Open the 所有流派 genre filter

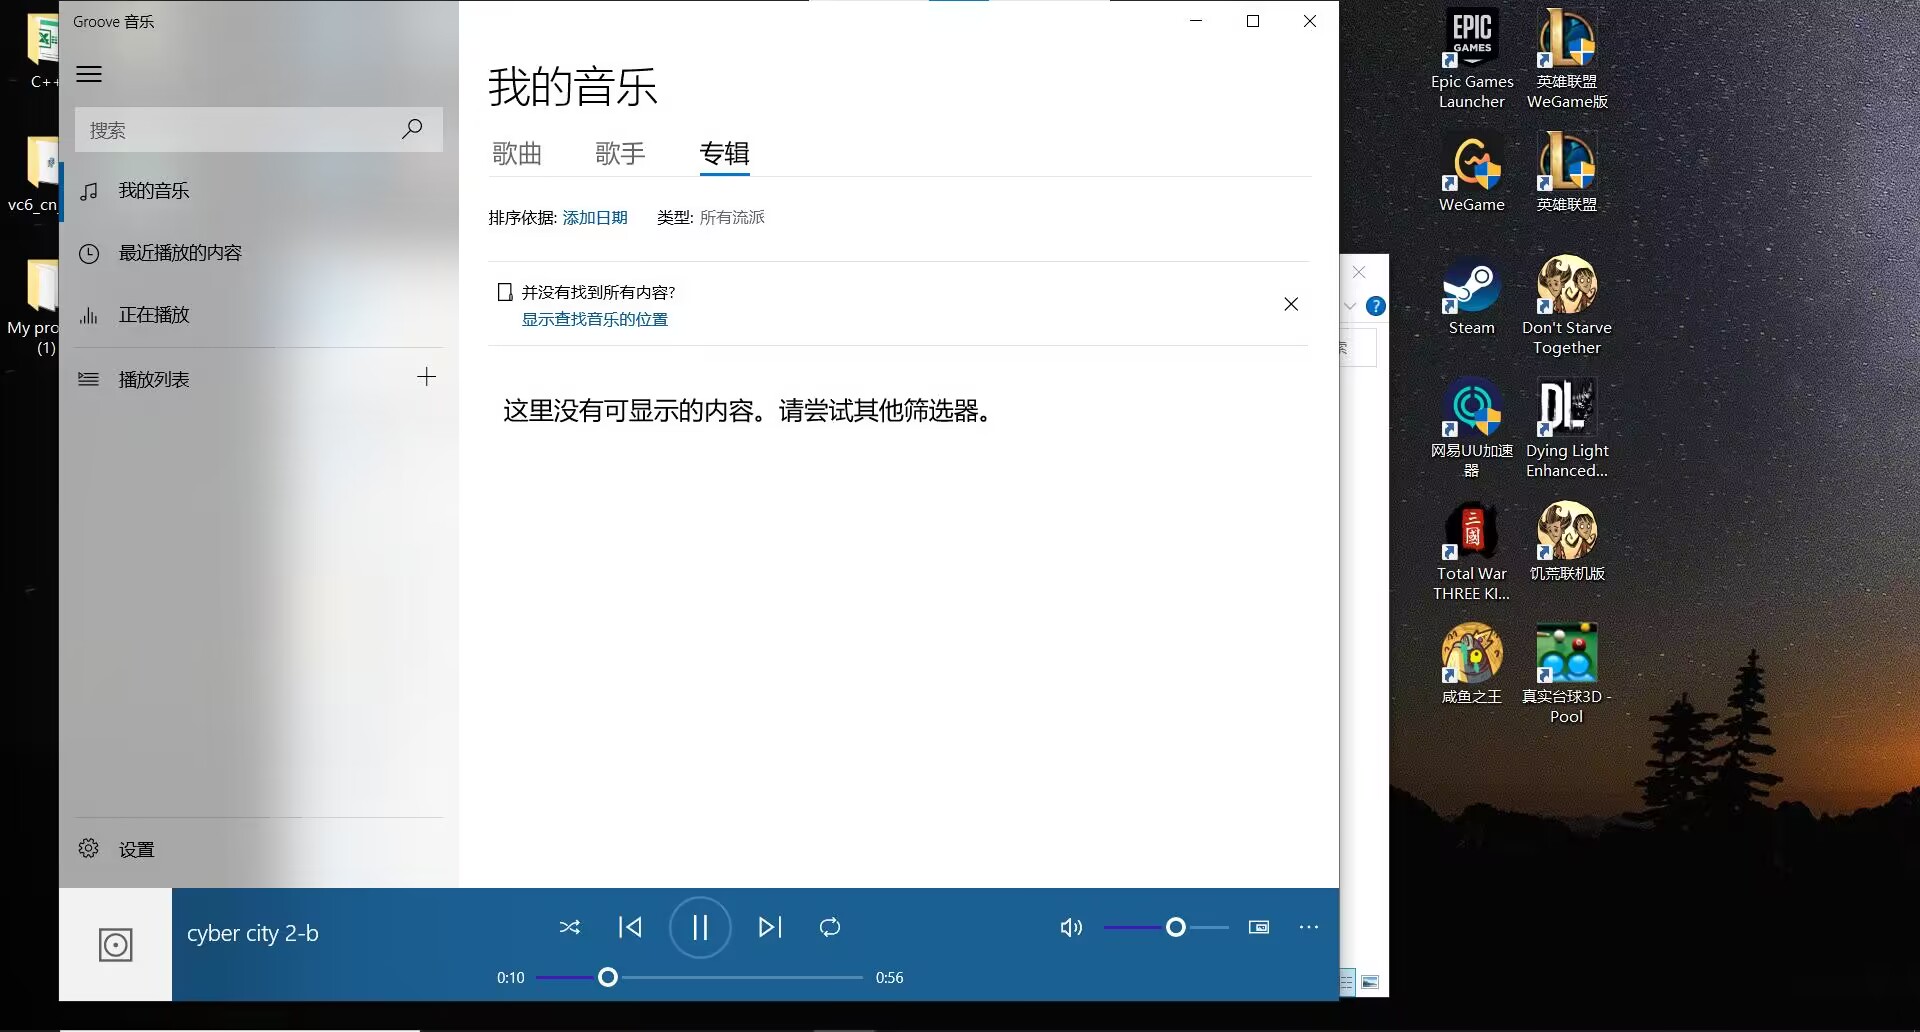(x=733, y=217)
